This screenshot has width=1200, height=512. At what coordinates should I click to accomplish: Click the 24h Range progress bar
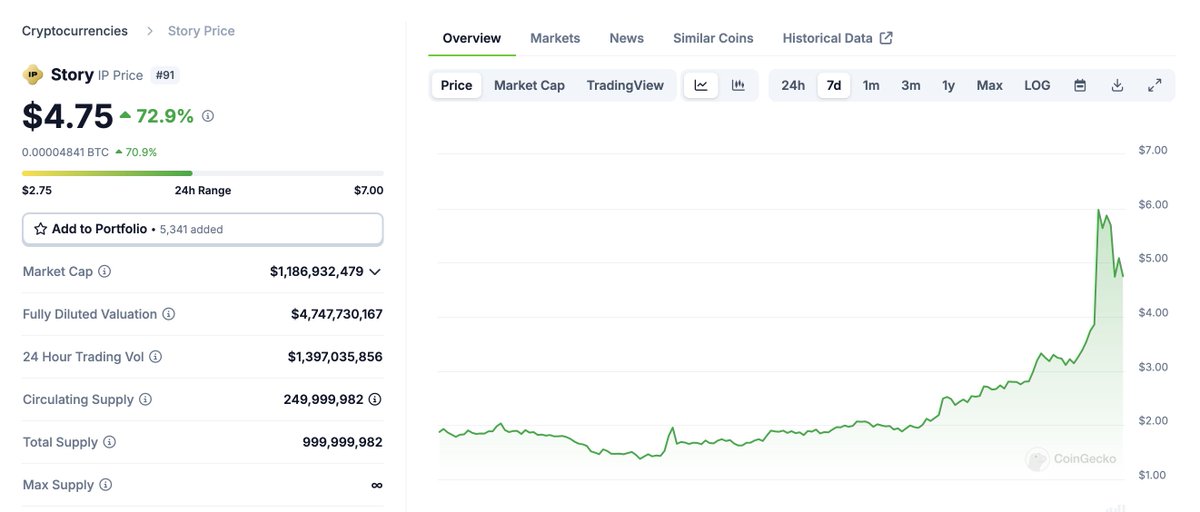click(x=203, y=173)
